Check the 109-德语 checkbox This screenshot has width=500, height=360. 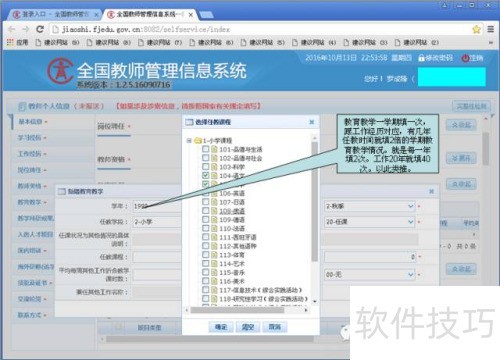point(206,219)
